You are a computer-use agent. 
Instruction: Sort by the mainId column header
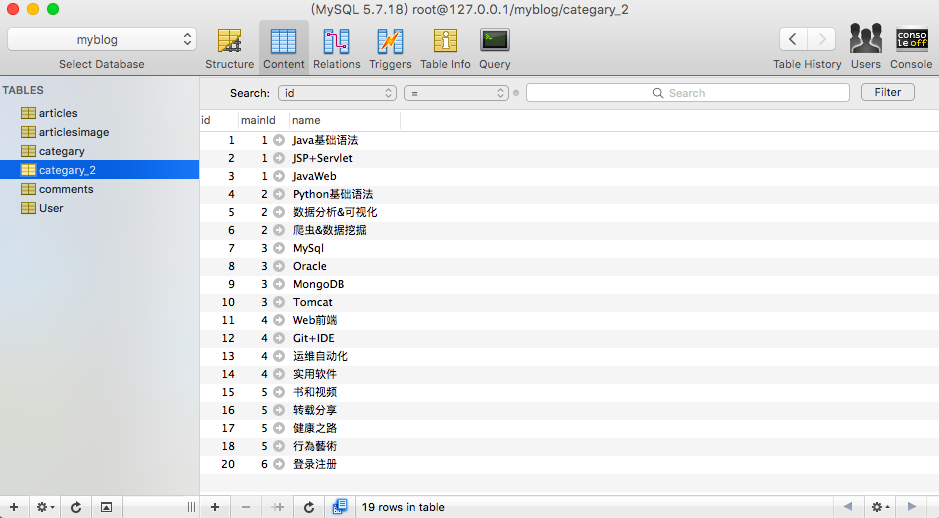click(x=263, y=120)
